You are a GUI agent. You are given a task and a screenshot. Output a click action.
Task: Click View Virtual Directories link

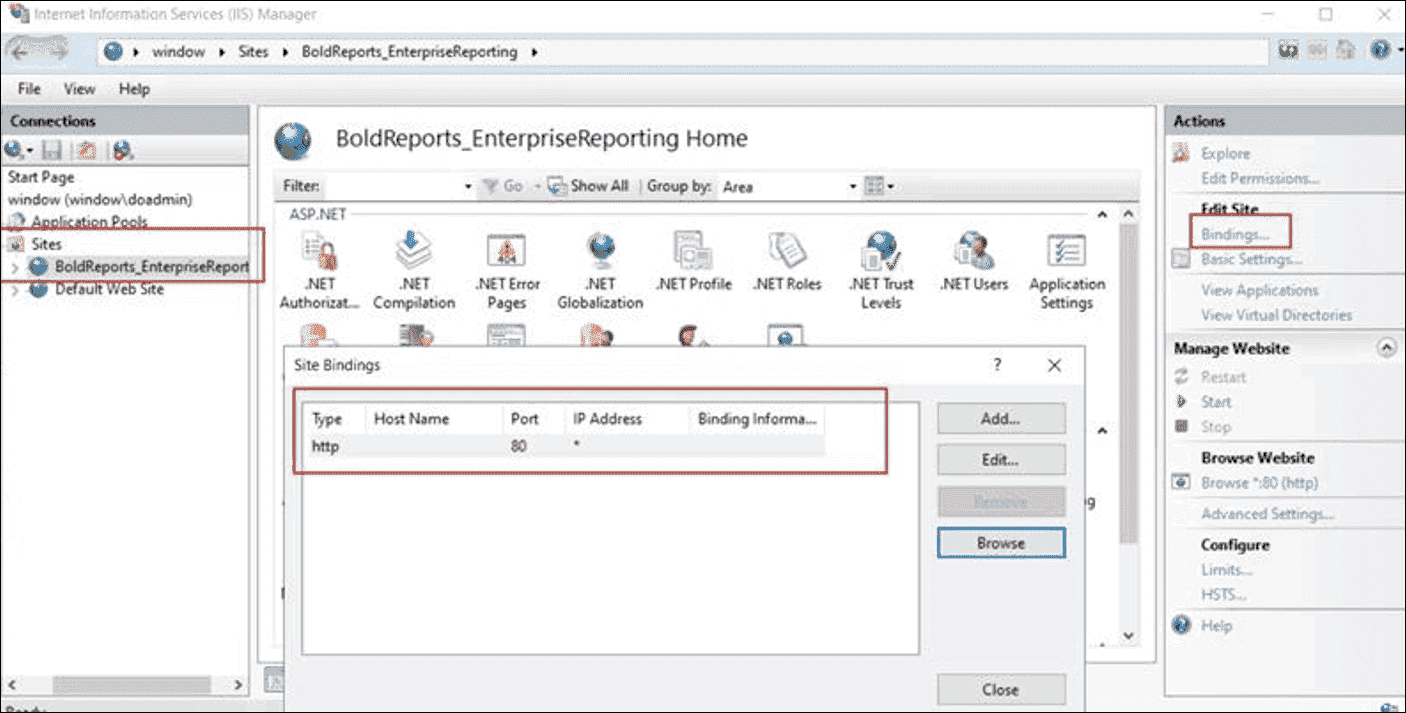click(1277, 315)
